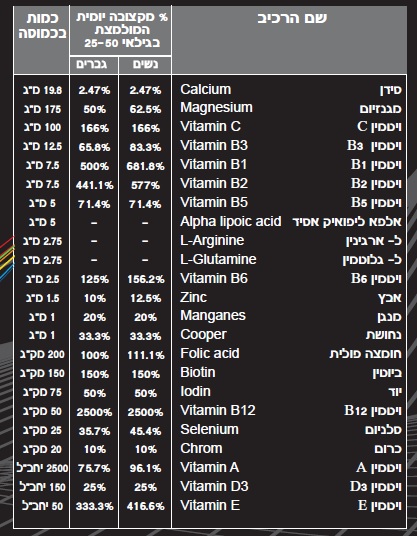Click the Zinc ingredient text
The height and width of the screenshot is (536, 417).
coord(193,297)
